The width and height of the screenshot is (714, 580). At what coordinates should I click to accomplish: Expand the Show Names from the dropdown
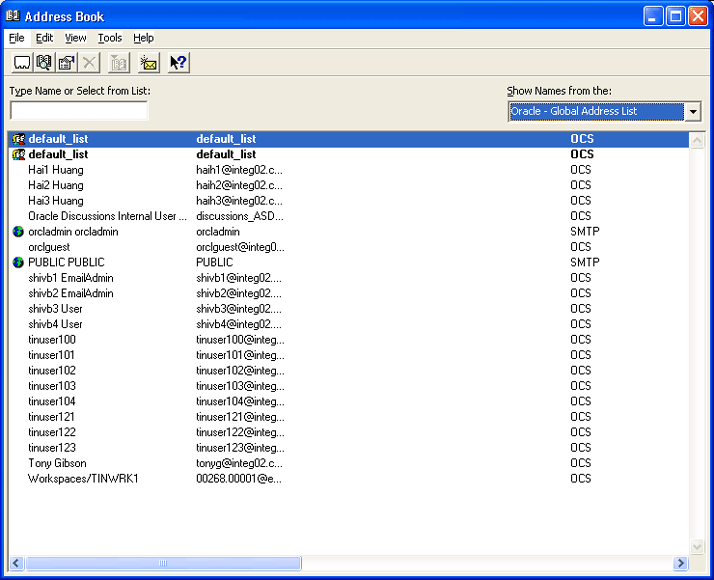(693, 111)
